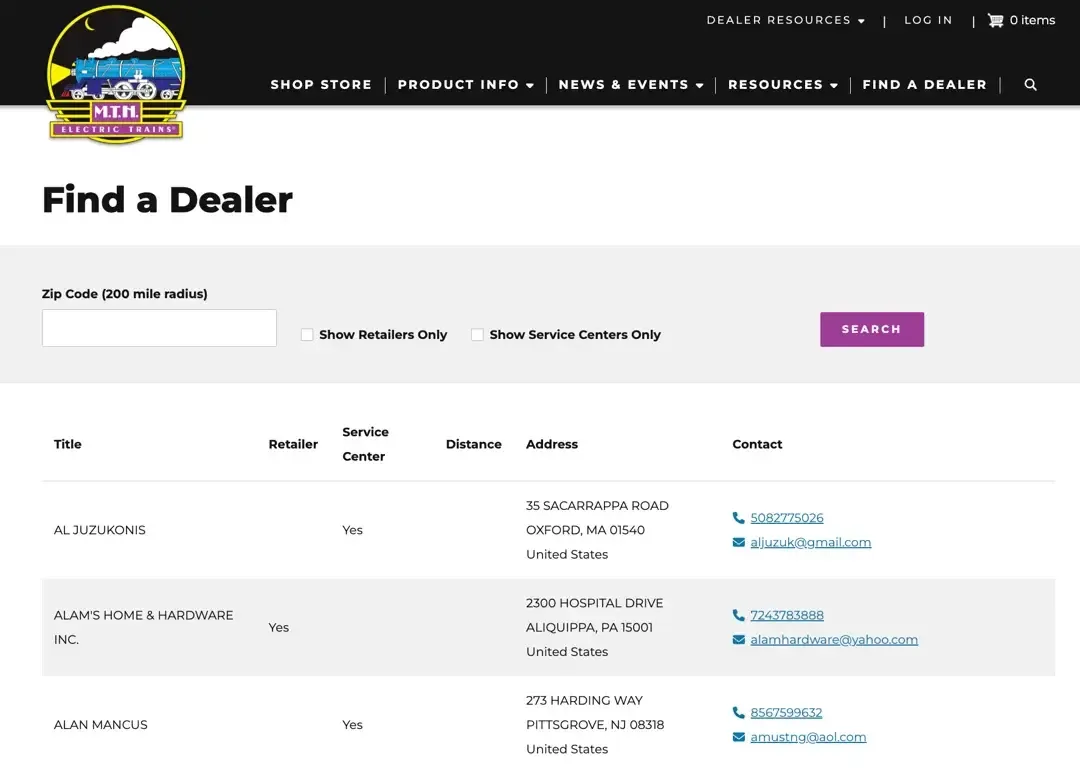Screen dimensions: 1080x768
Task: Select the AL JUZUKONIS dealer name
Action: point(100,530)
